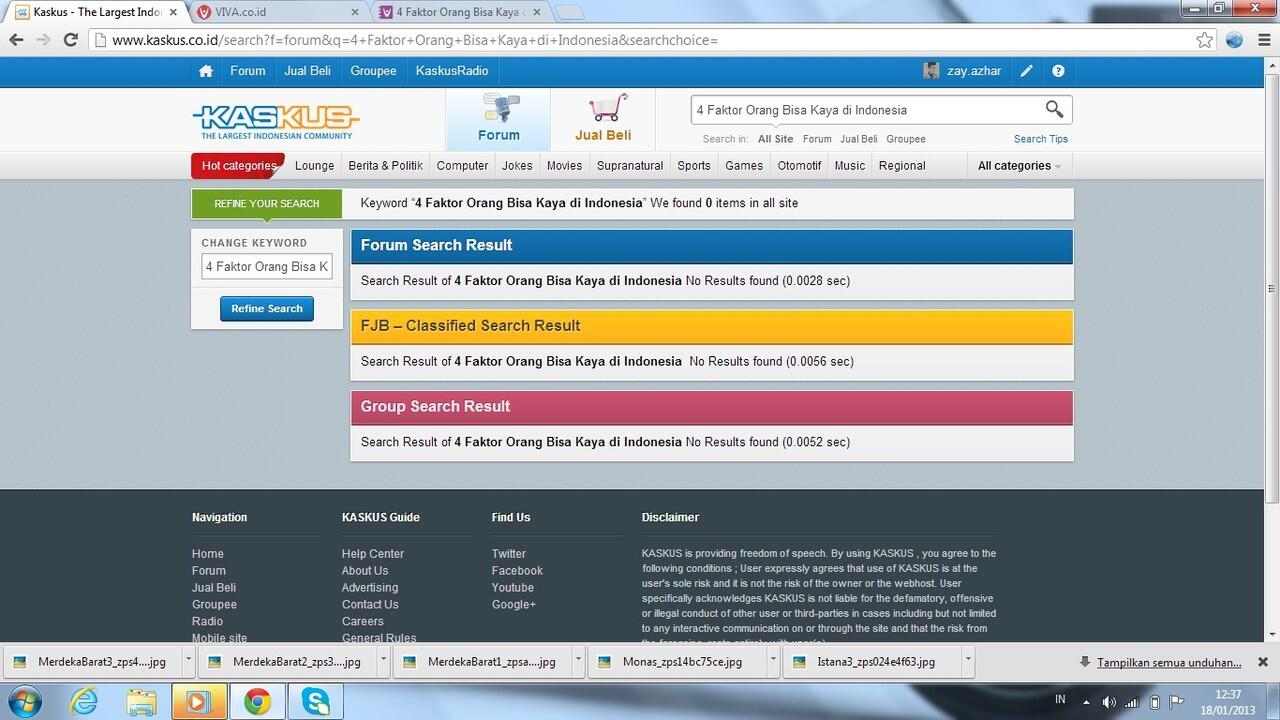This screenshot has height=720, width=1280.
Task: Click the volume speaker tray icon
Action: (x=1109, y=702)
